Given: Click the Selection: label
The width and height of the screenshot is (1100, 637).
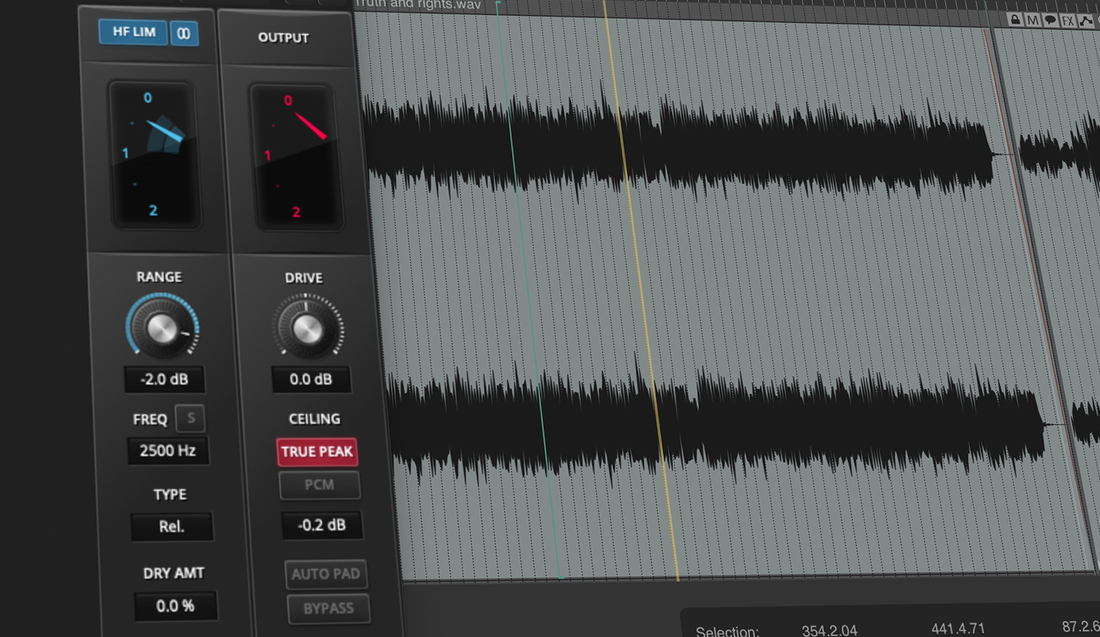Looking at the screenshot, I should (x=727, y=631).
